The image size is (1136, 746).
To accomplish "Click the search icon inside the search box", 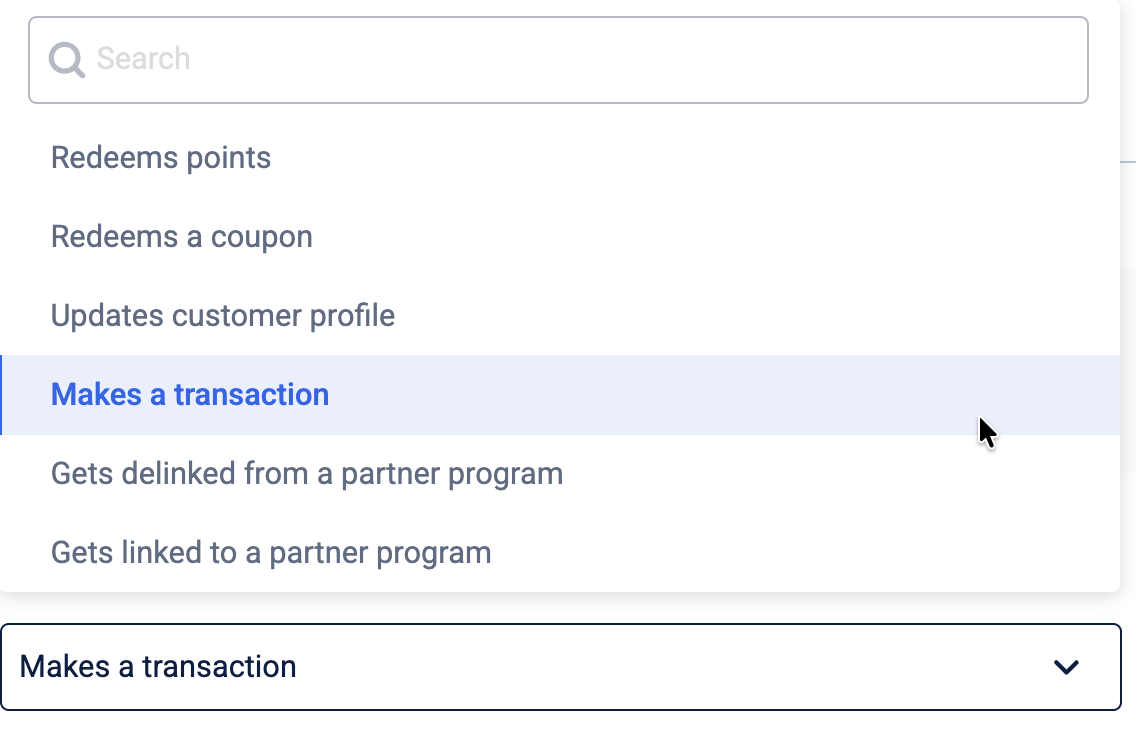I will (68, 60).
